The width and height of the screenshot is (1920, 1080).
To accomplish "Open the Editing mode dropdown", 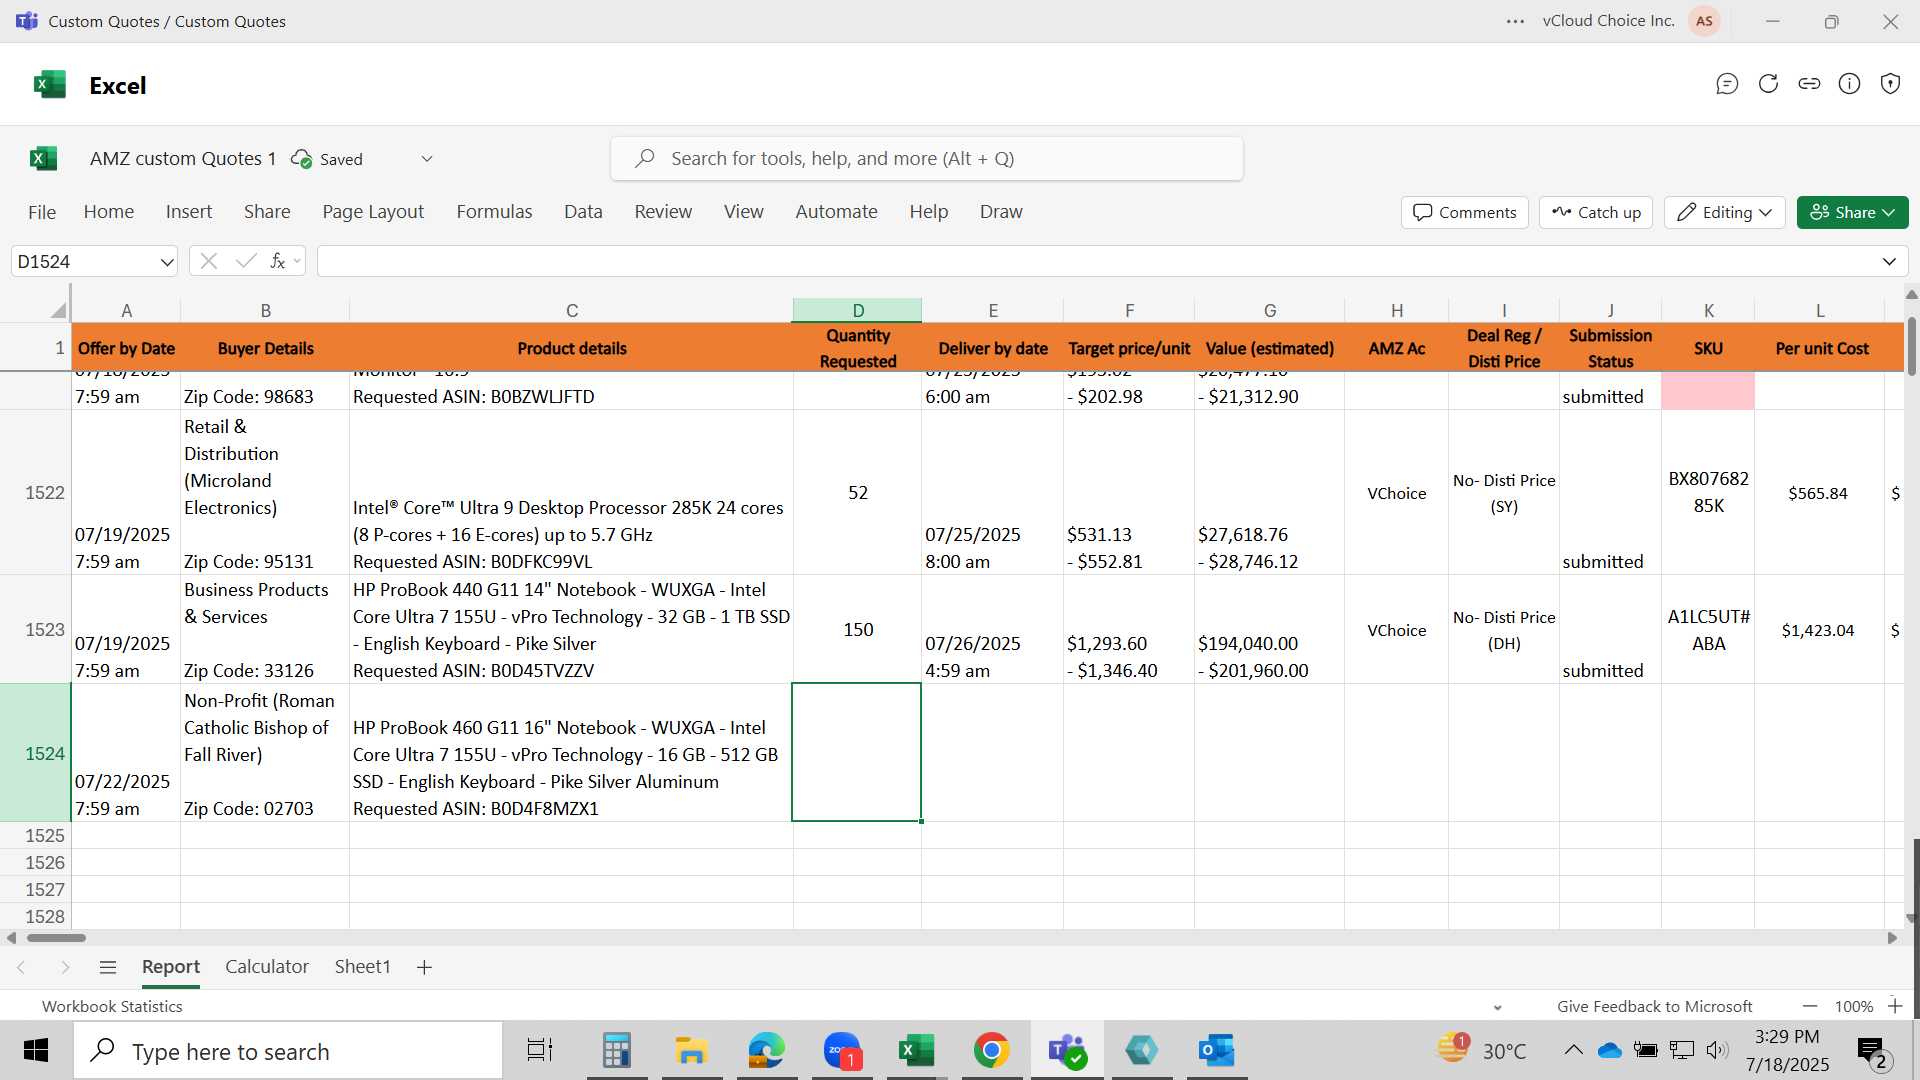I will tap(1724, 212).
